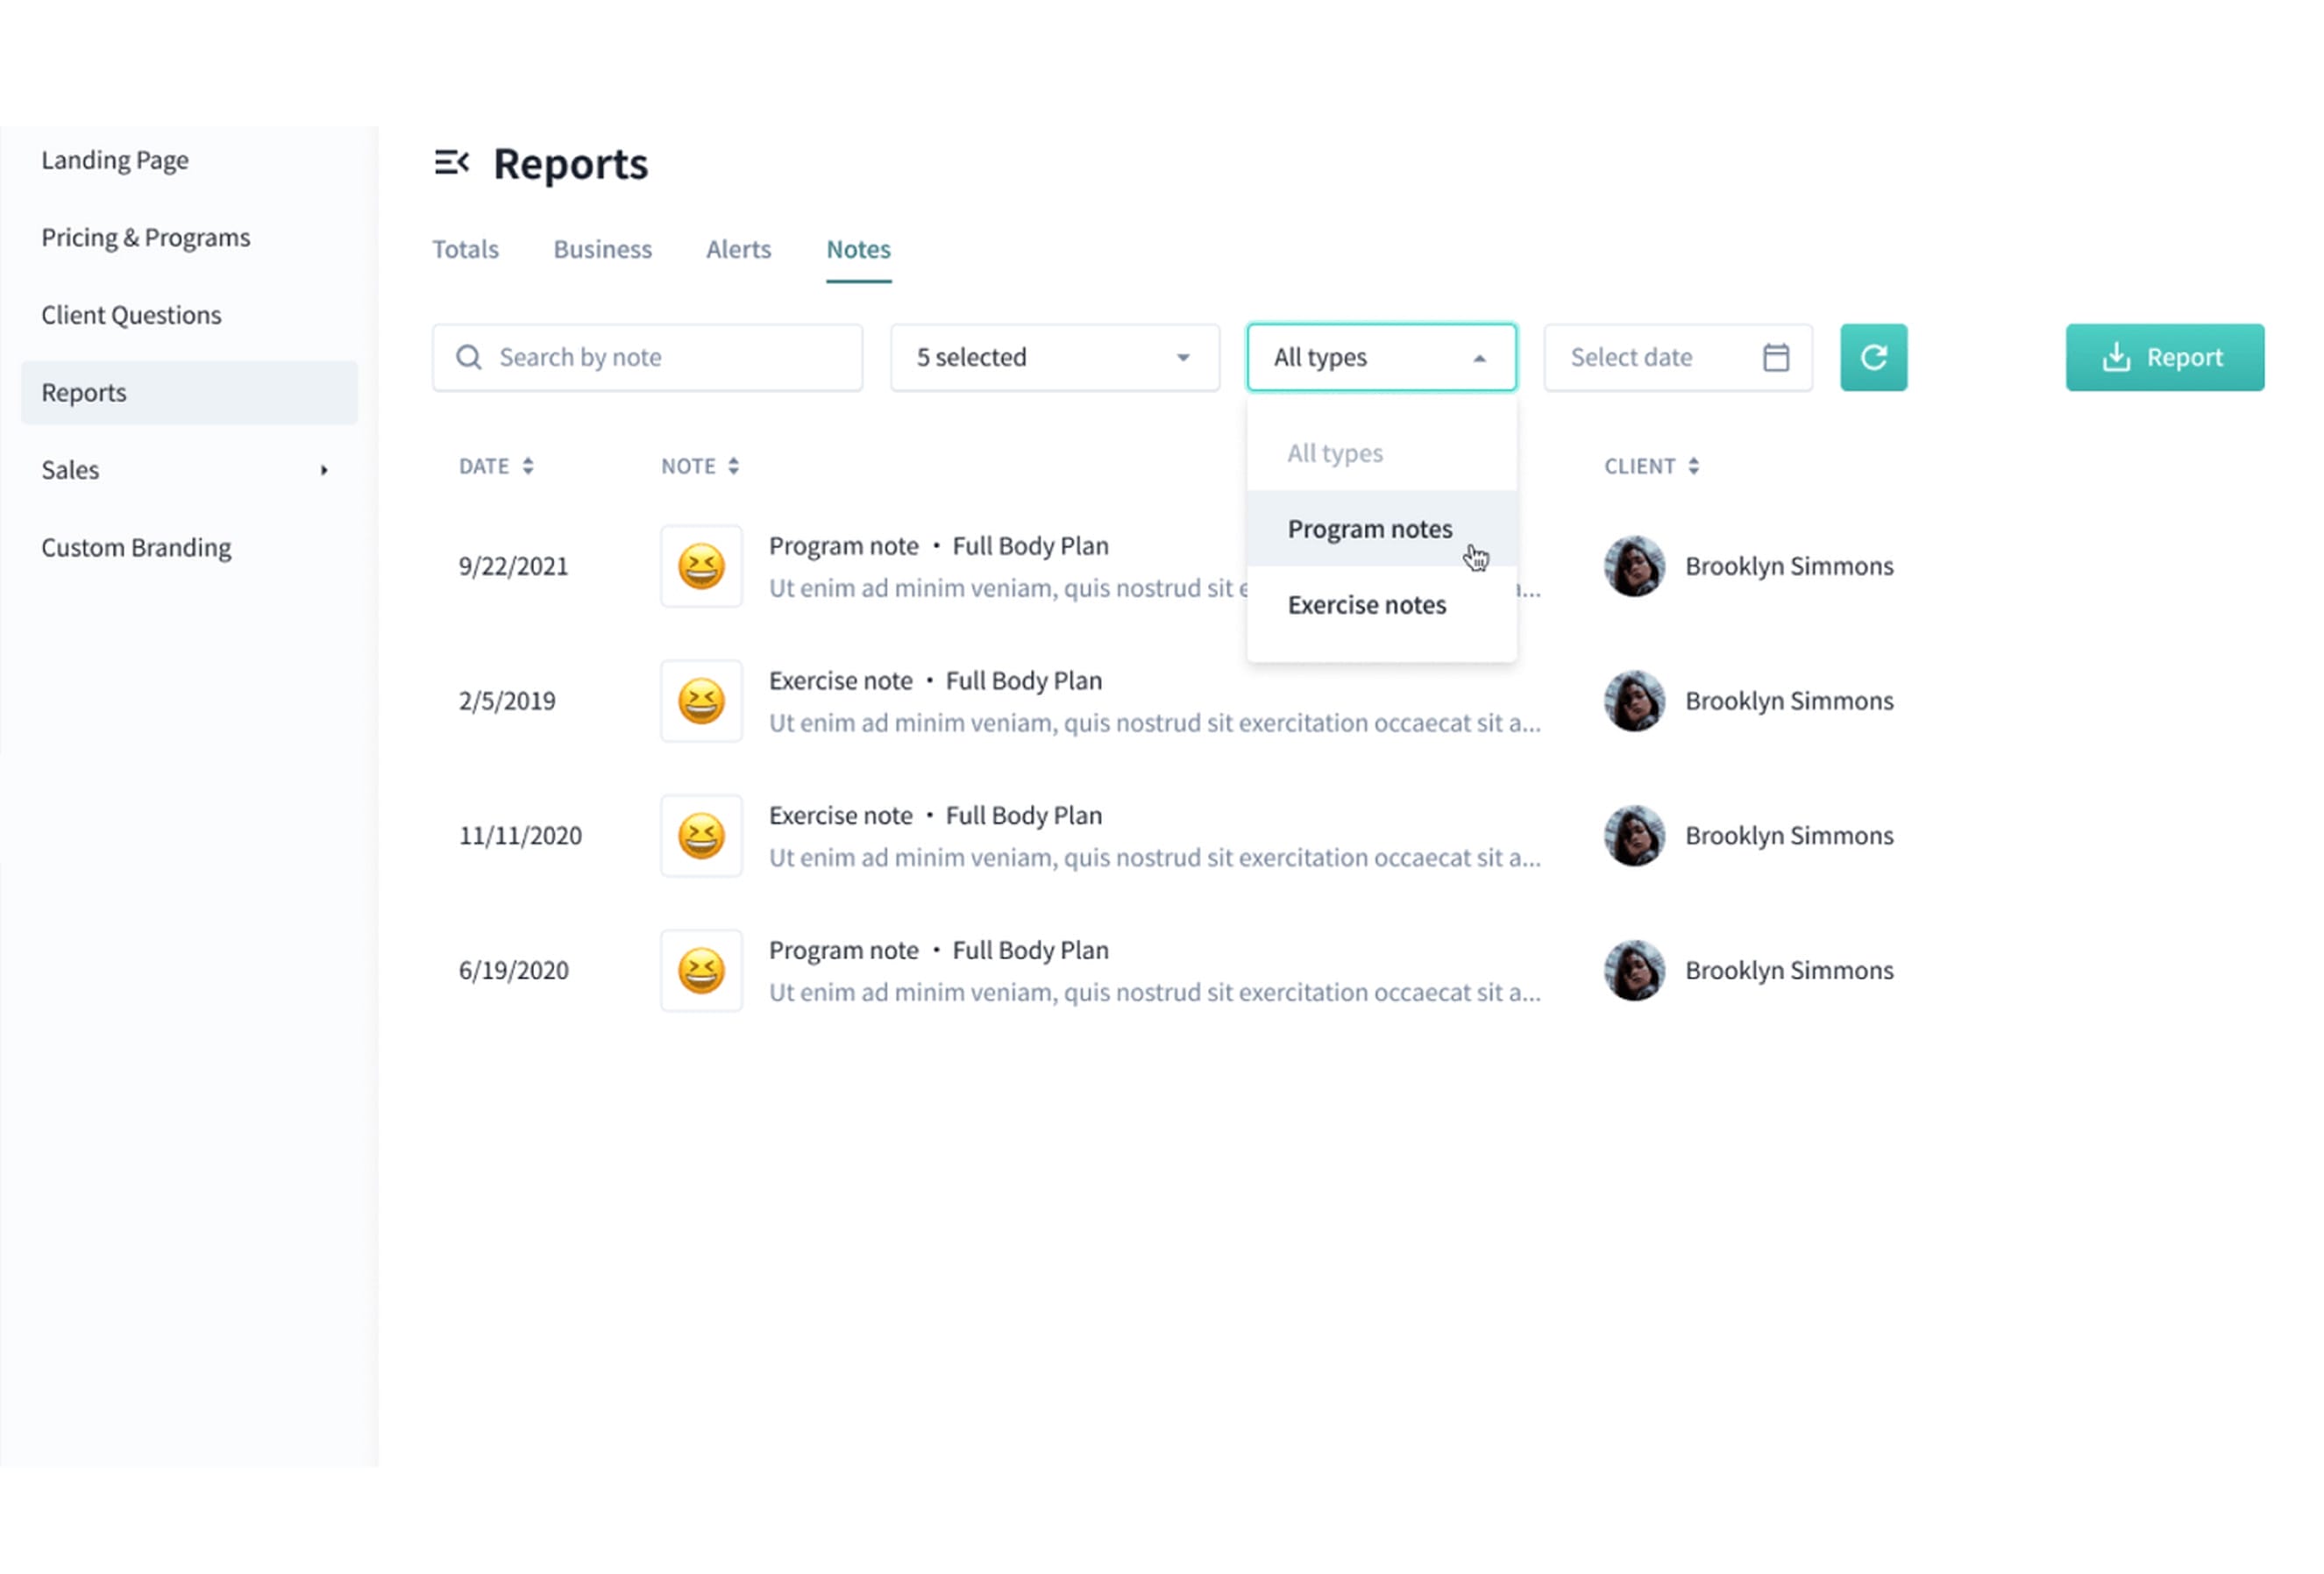This screenshot has height=1574, width=2324.
Task: Open Program note dated 9/22/2021
Action: pyautogui.click(x=938, y=546)
